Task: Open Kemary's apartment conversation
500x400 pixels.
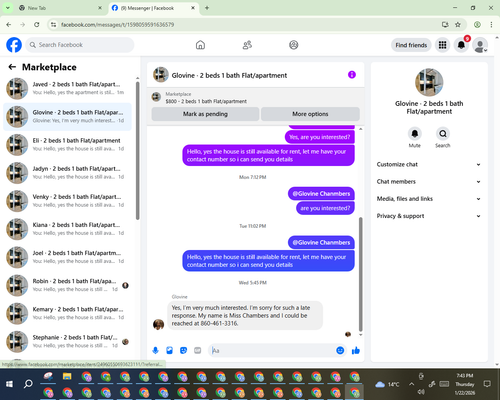Action: click(68, 313)
